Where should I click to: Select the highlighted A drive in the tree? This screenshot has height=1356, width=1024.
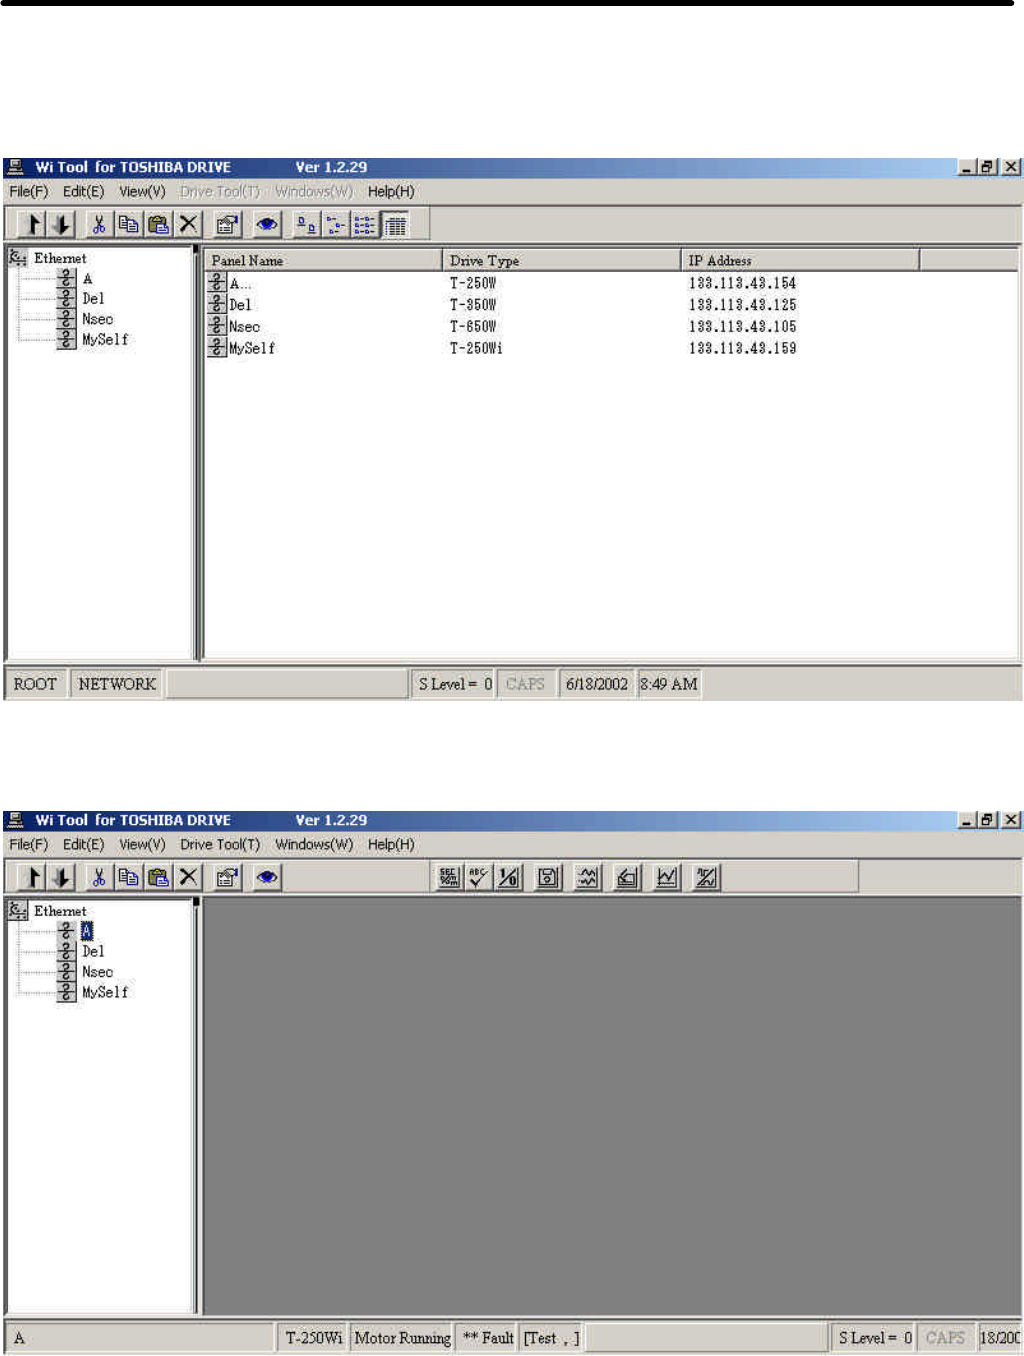click(x=87, y=931)
